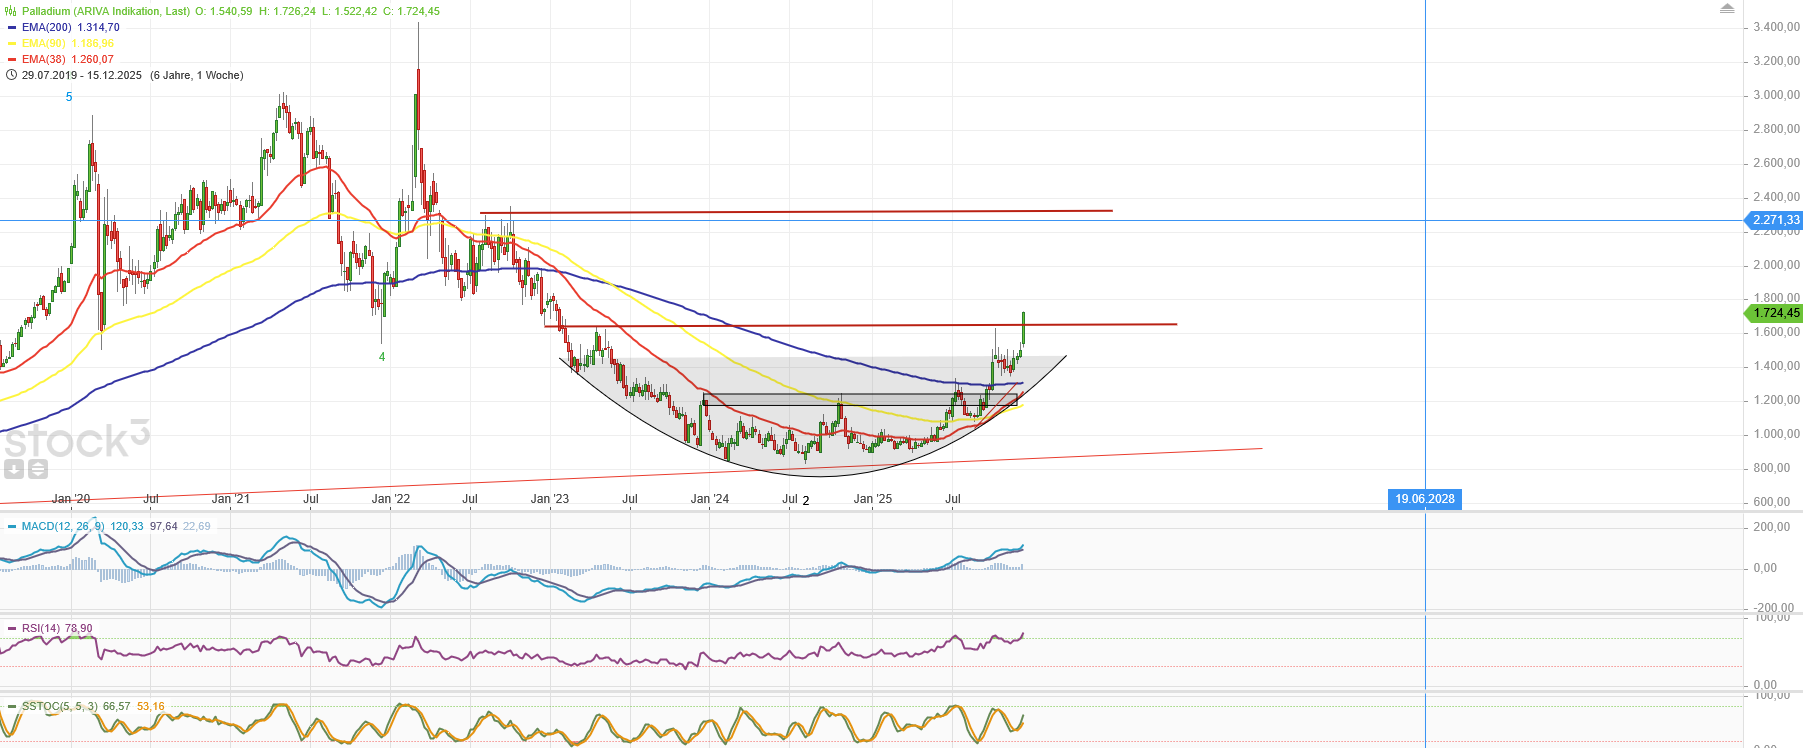Viewport: 1803px width, 748px height.
Task: Click the clock icon next to date range
Action: click(12, 76)
